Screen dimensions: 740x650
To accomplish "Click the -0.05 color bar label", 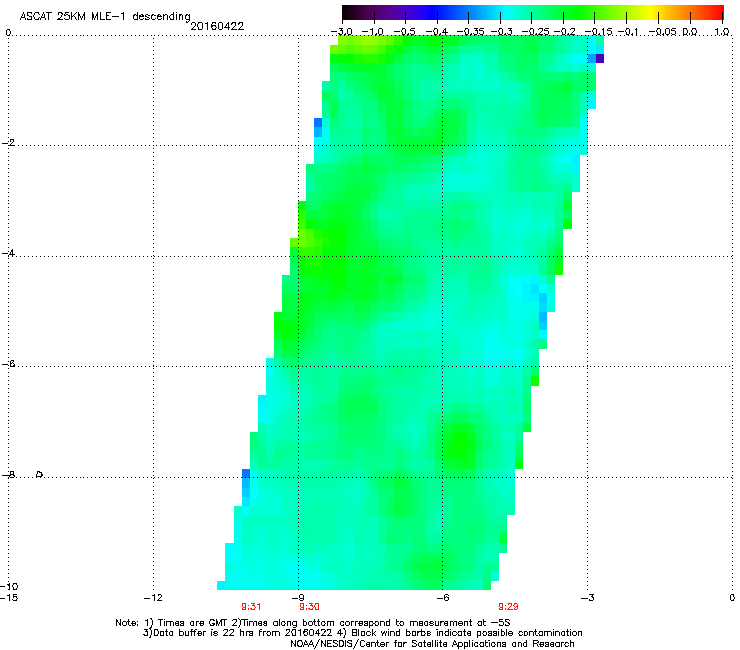I will pos(662,32).
